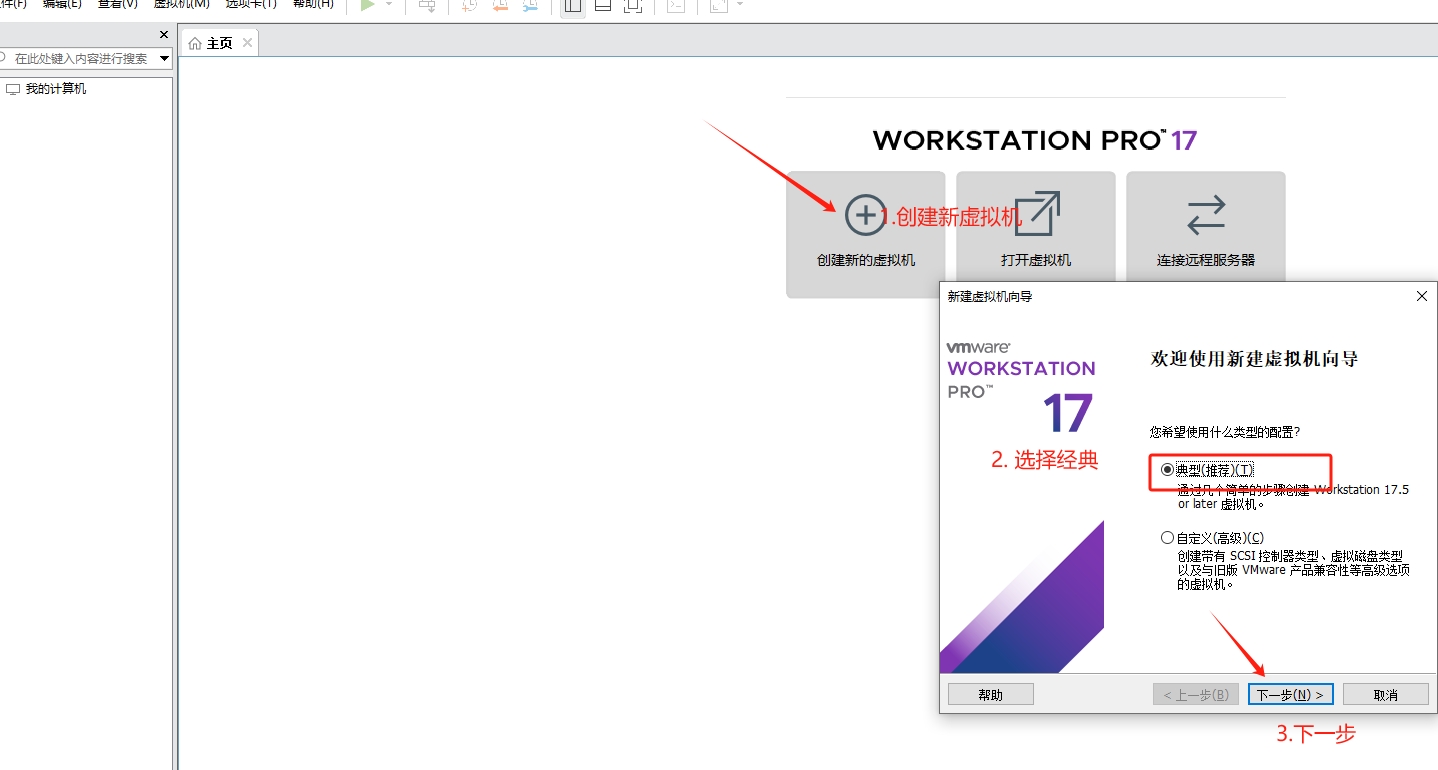This screenshot has height=770, width=1438.
Task: Select the 典型(推荐)(T) radio option
Action: [1168, 469]
